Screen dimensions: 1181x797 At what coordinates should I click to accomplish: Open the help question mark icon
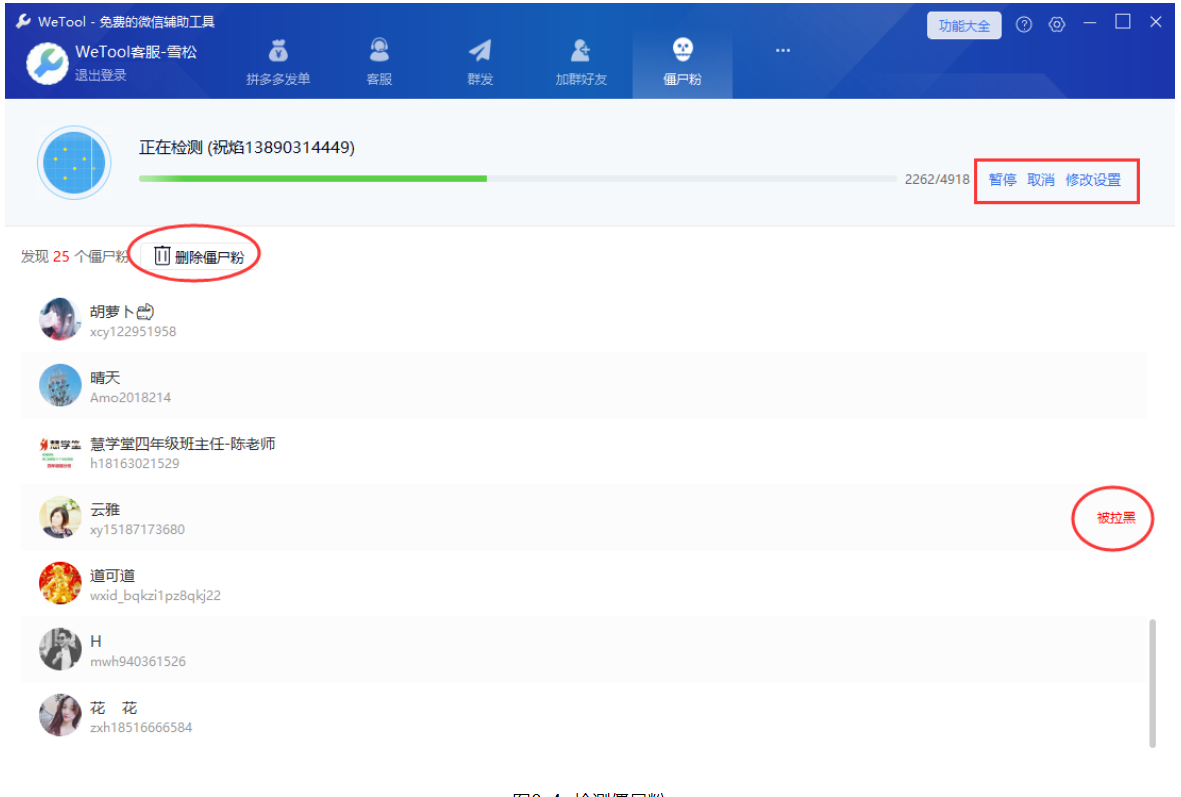point(1024,25)
